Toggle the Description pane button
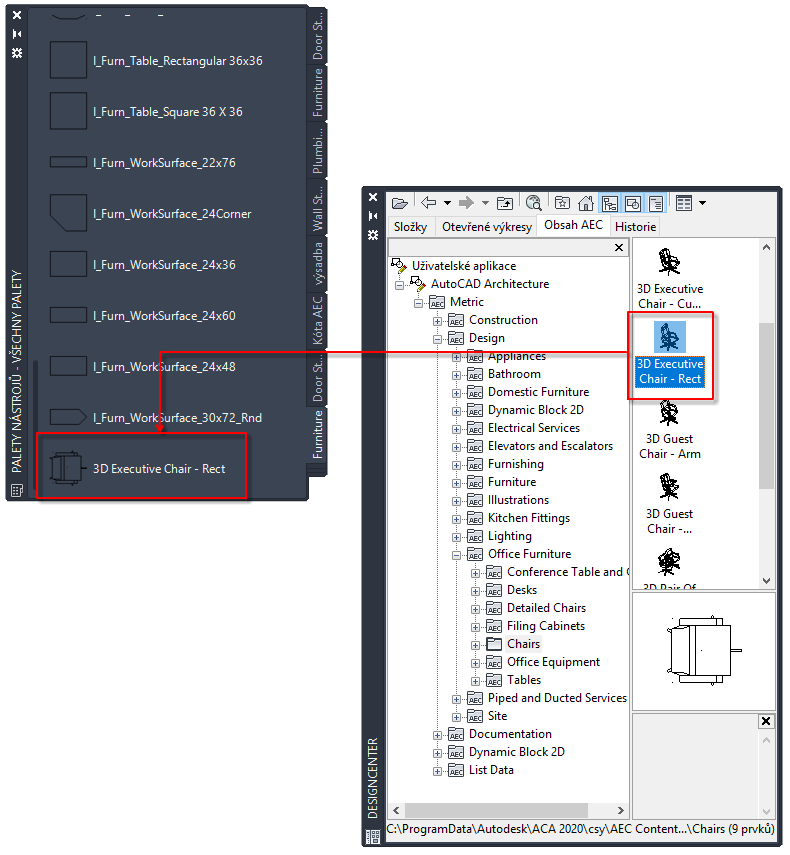 (656, 203)
